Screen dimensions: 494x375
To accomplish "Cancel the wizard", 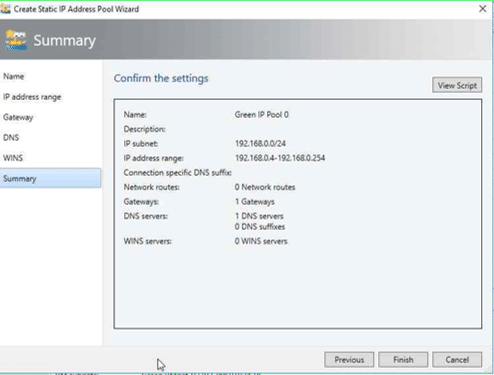I will (x=457, y=360).
